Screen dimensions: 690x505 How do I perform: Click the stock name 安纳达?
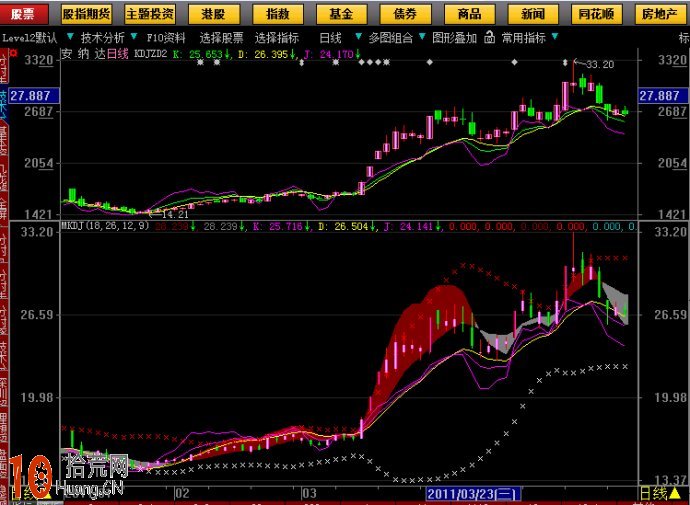[x=84, y=54]
